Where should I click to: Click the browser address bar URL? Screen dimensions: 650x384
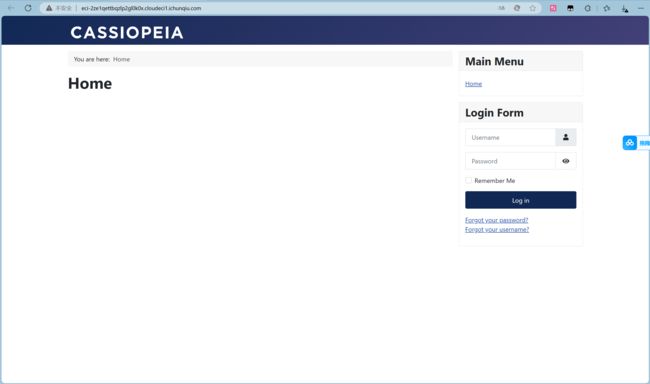tap(141, 8)
